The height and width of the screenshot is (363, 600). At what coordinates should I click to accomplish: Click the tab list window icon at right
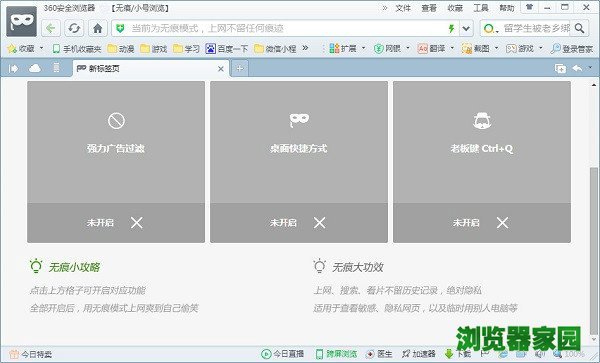pos(561,68)
